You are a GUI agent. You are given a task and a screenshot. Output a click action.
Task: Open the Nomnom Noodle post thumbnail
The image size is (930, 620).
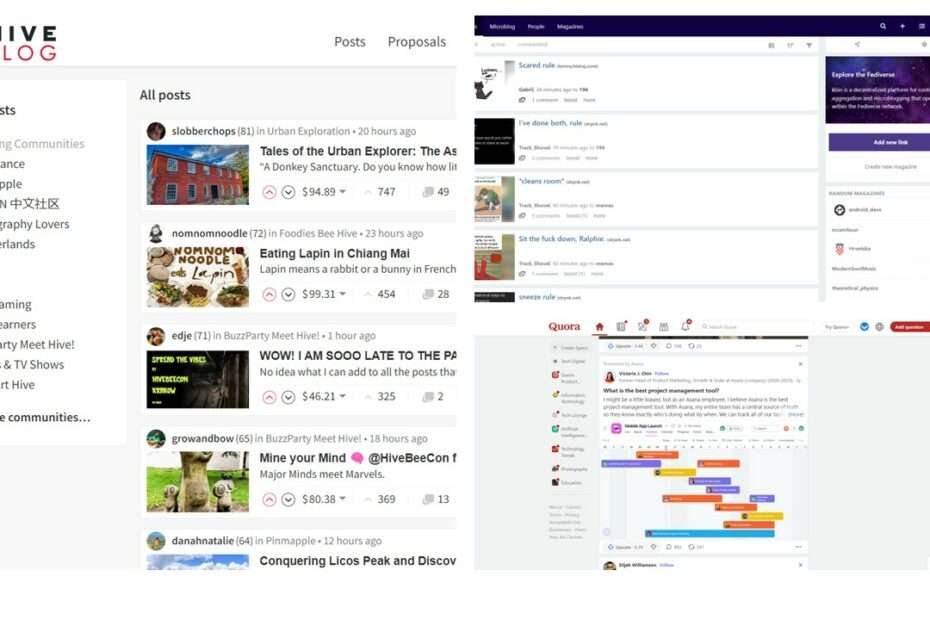click(x=198, y=277)
